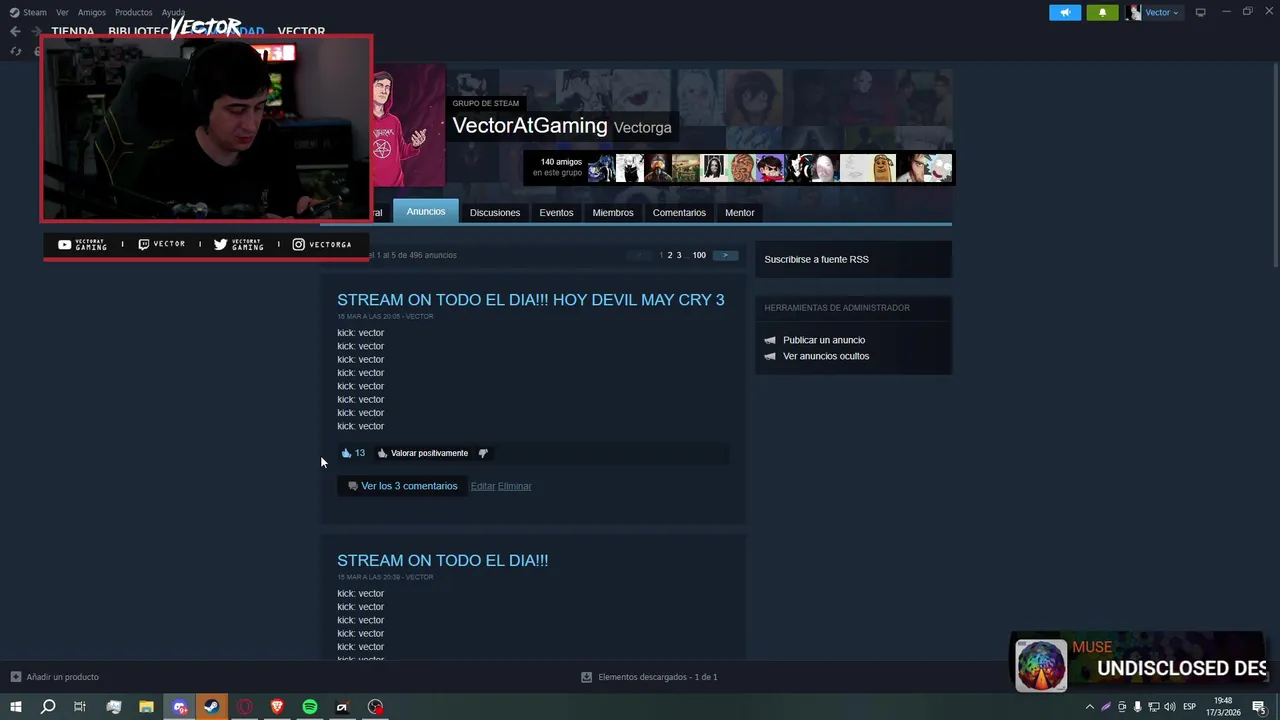The height and width of the screenshot is (720, 1280).
Task: Open the VectorAtGaming group title
Action: (x=530, y=126)
